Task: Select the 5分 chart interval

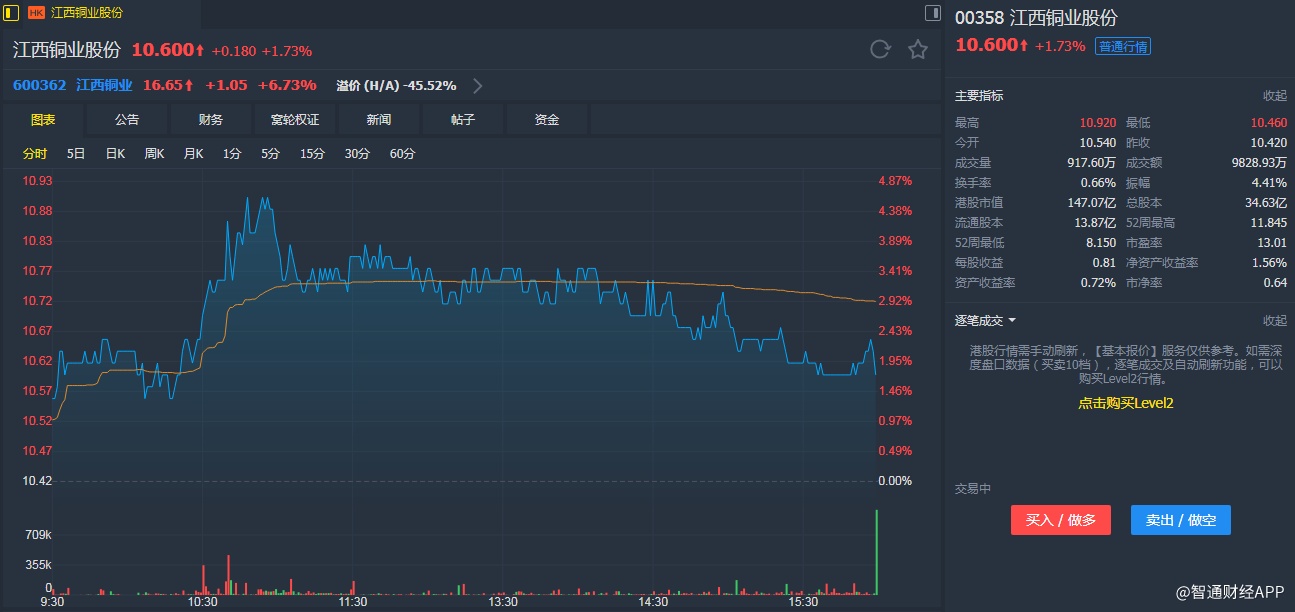Action: (271, 153)
